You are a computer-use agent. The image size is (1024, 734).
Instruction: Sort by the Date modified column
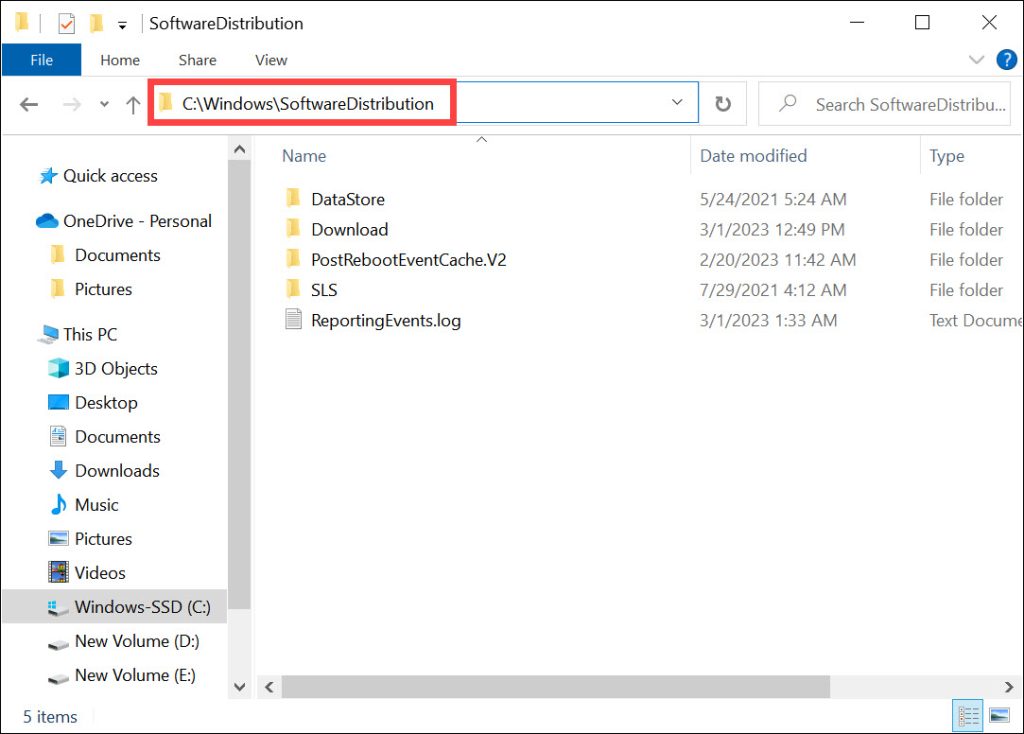[754, 156]
